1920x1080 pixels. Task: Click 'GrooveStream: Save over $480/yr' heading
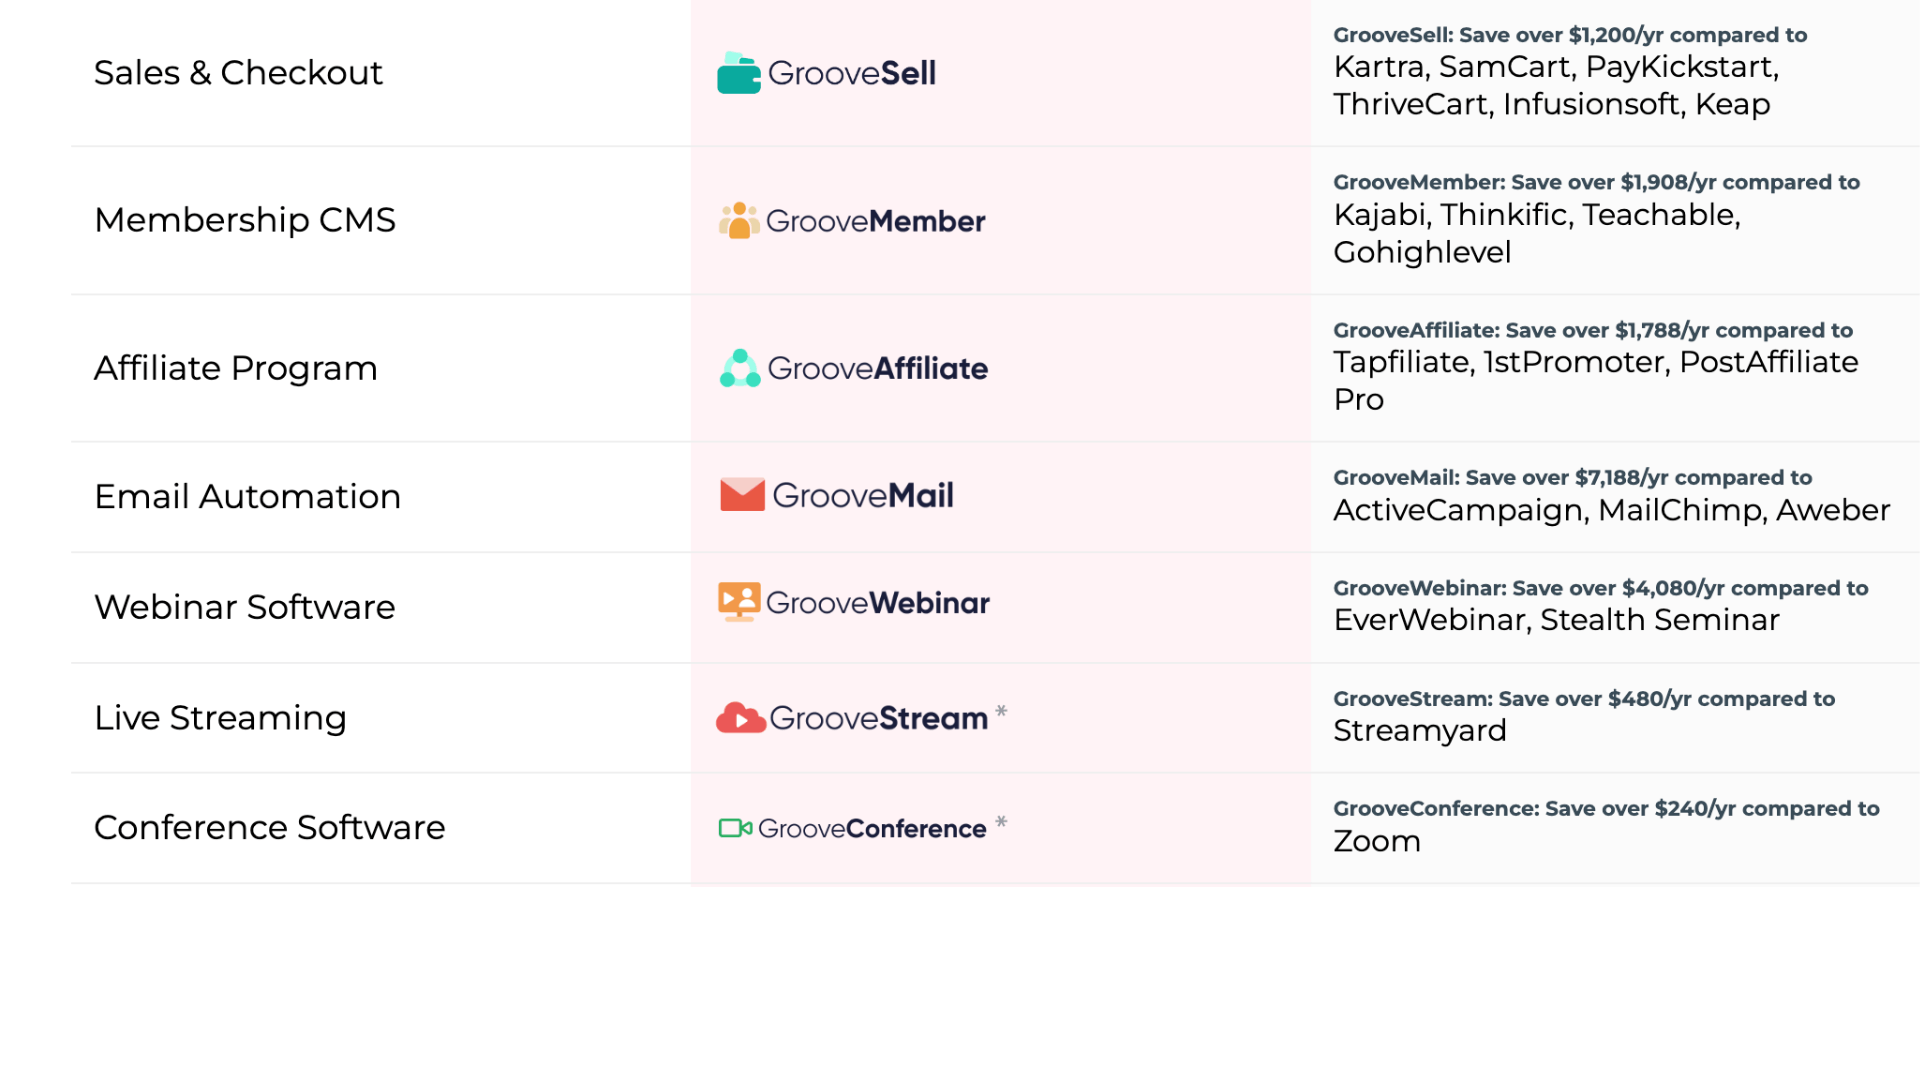click(x=1584, y=699)
